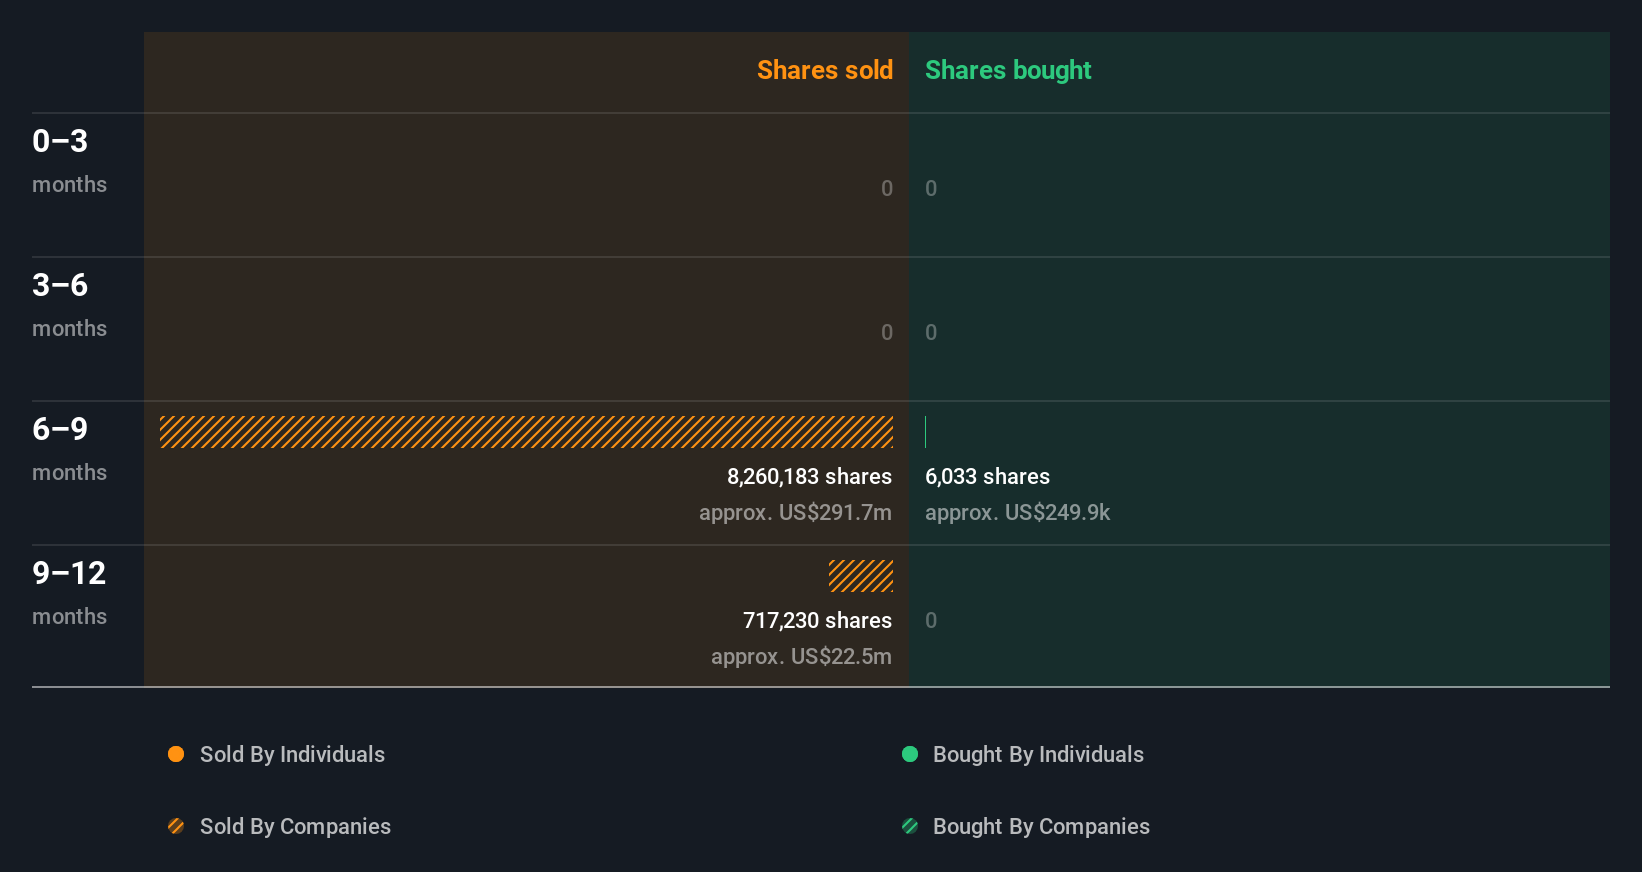Select the Bought By Companies legend label

(x=1041, y=826)
